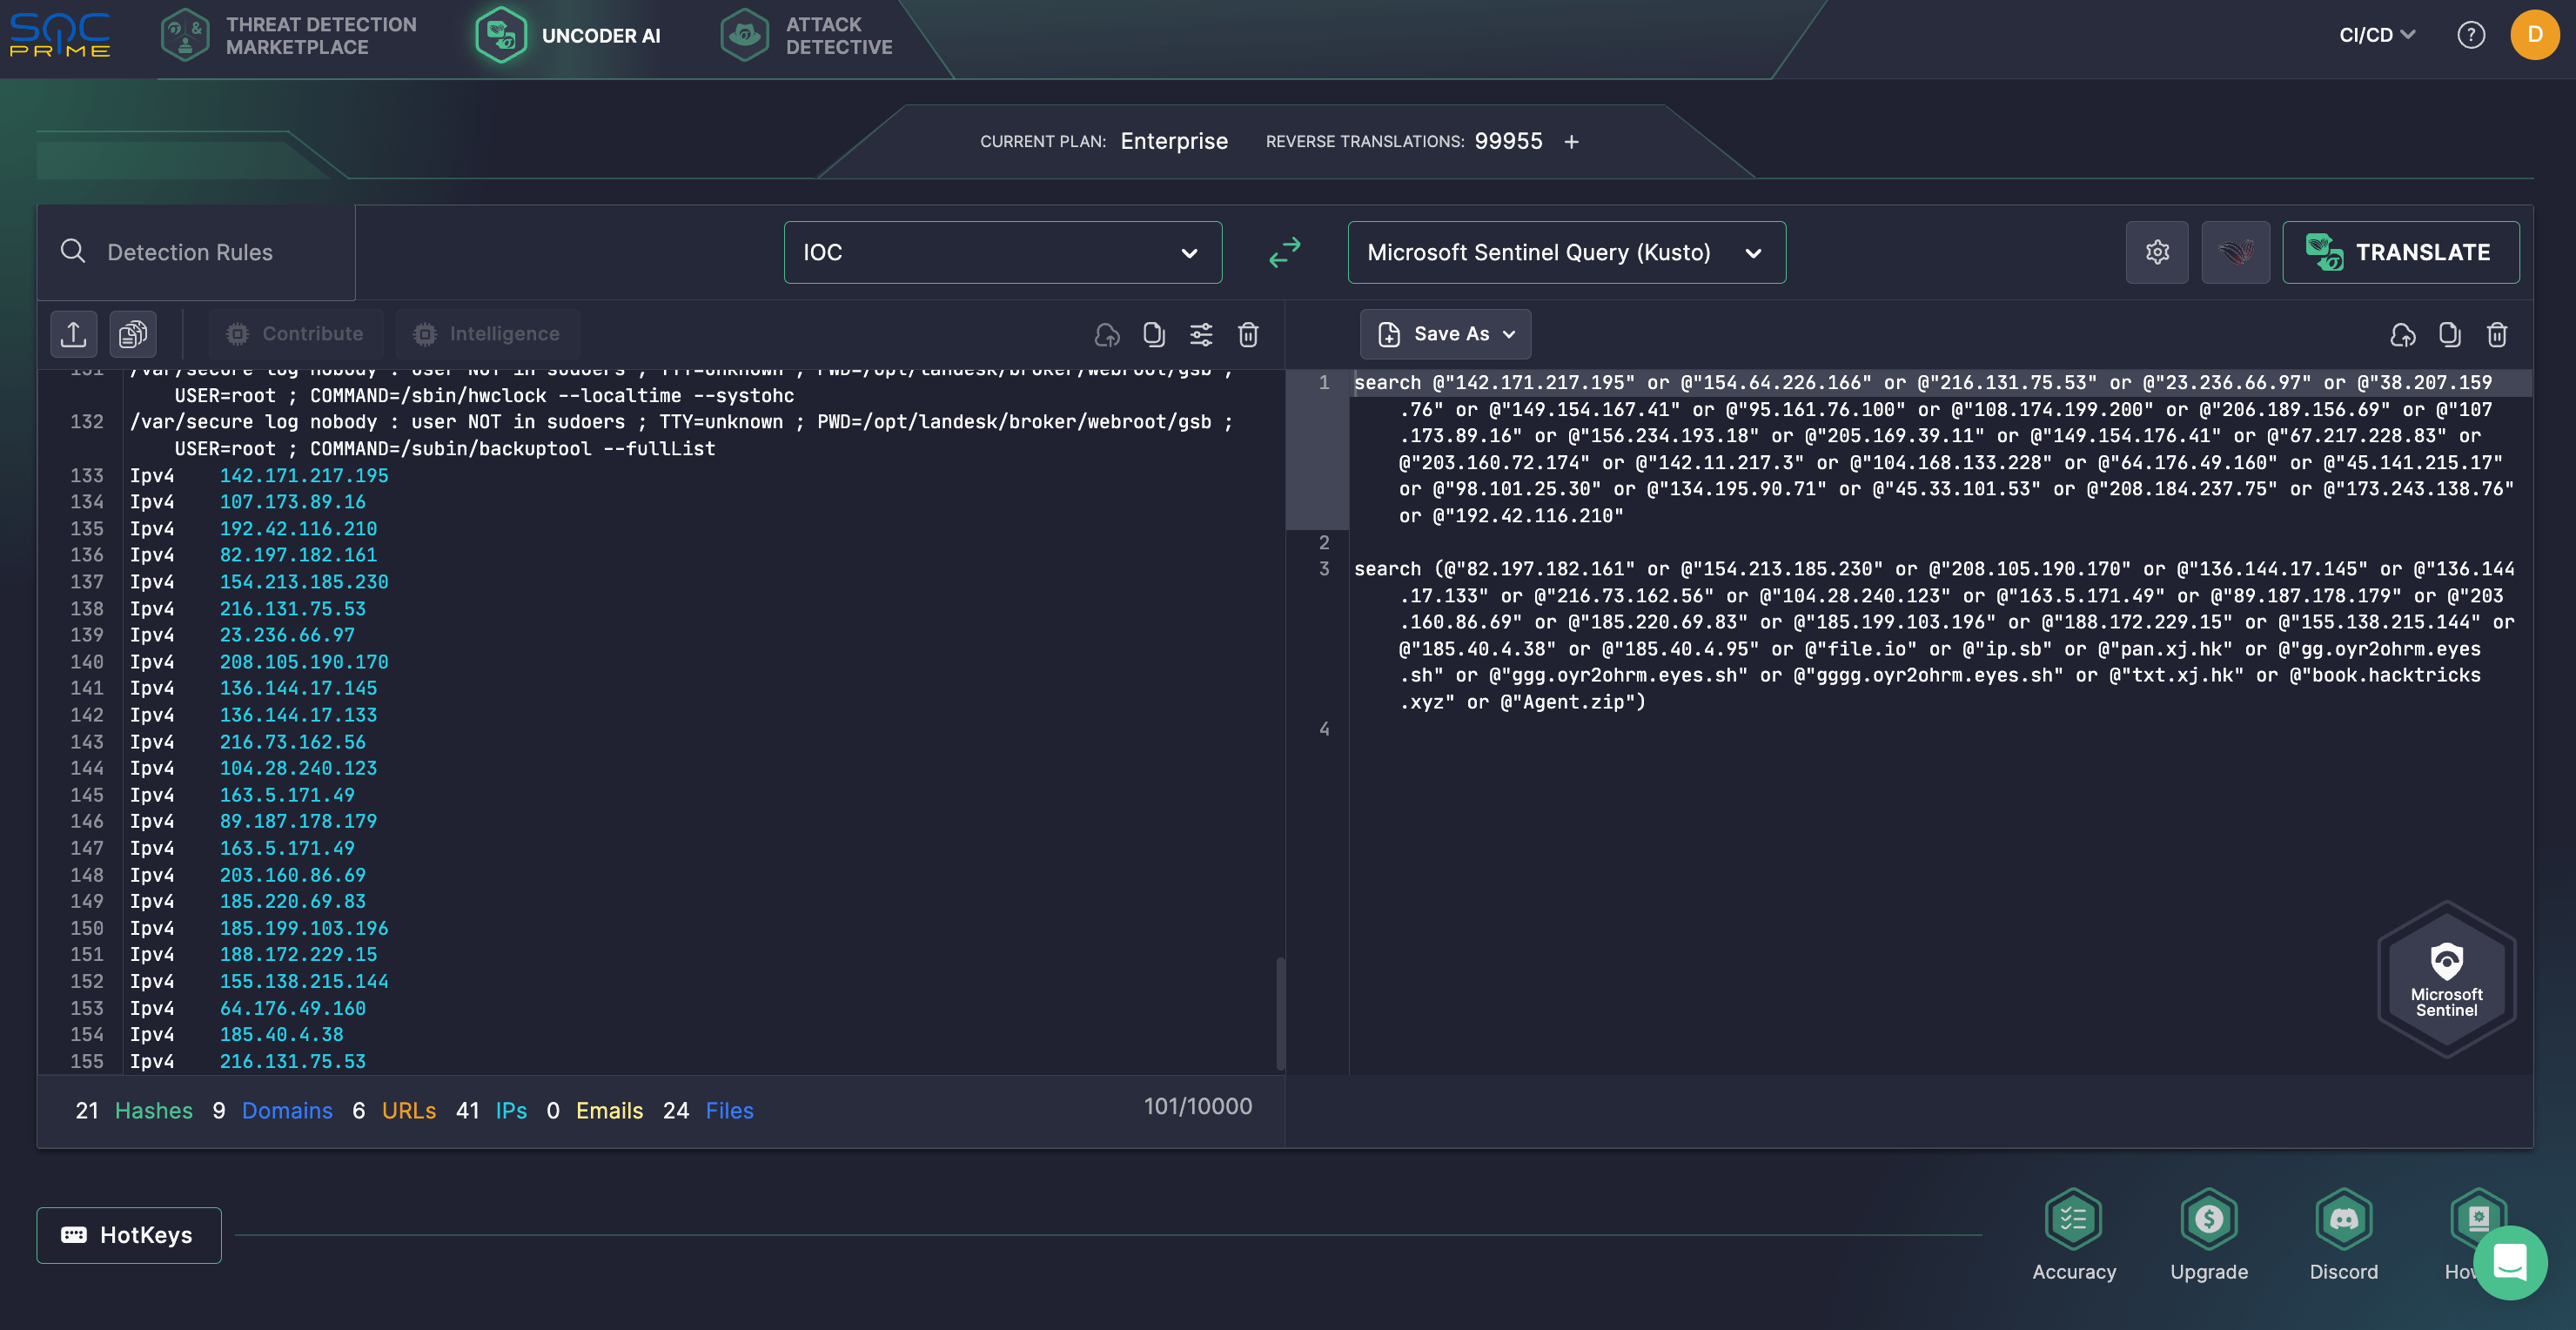Toggle the delete icon in right panel toolbar
The image size is (2576, 1330).
2496,334
